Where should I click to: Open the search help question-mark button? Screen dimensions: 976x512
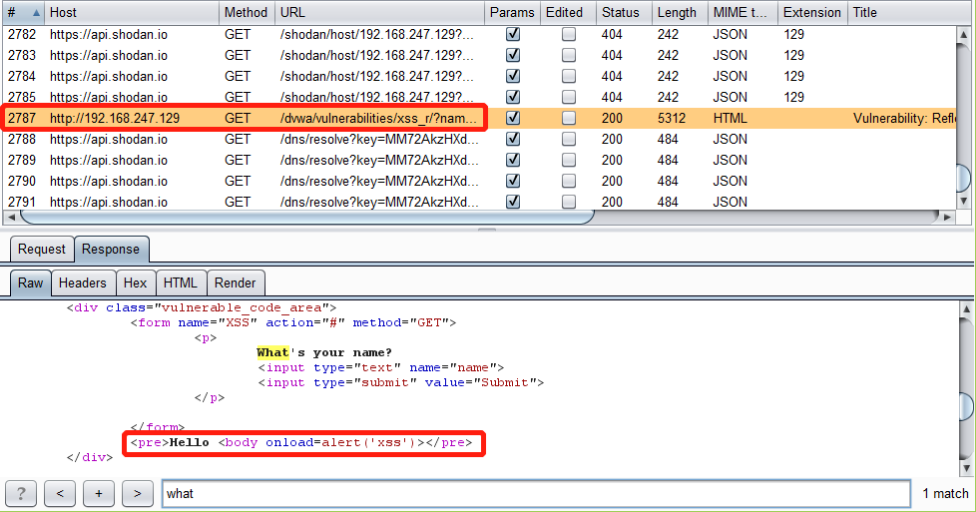coord(21,494)
